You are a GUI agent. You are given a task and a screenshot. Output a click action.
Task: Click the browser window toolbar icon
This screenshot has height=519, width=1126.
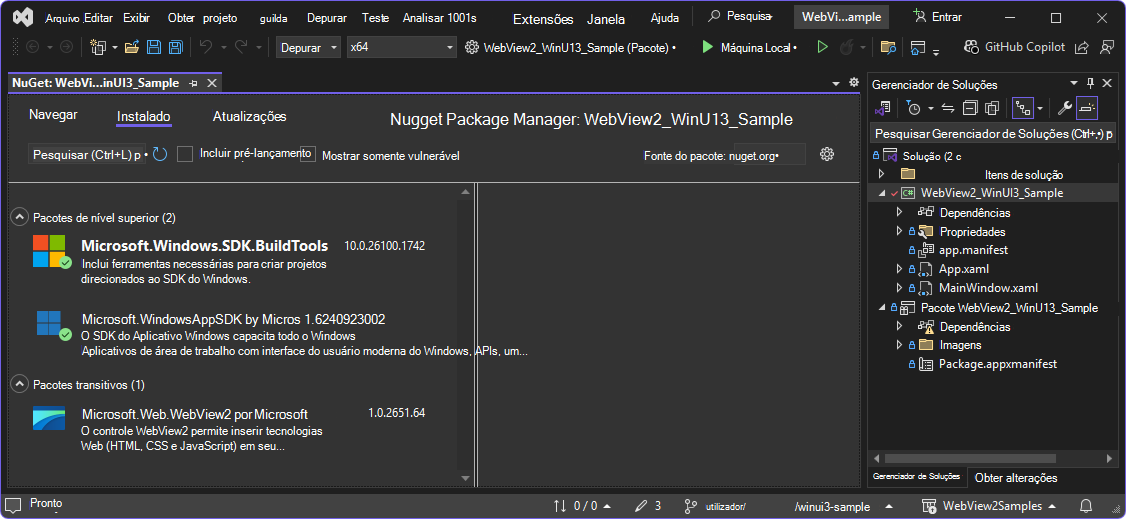[x=917, y=47]
